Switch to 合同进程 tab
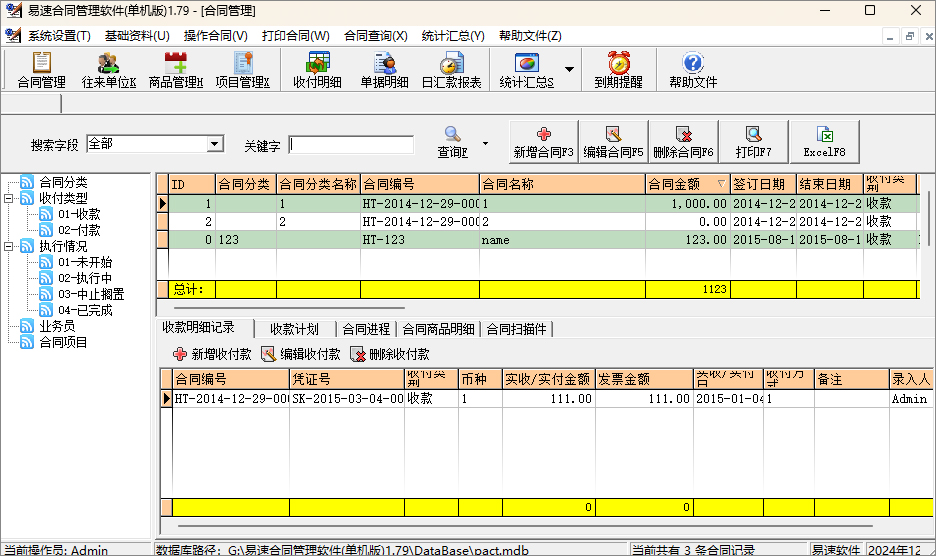 pyautogui.click(x=366, y=329)
